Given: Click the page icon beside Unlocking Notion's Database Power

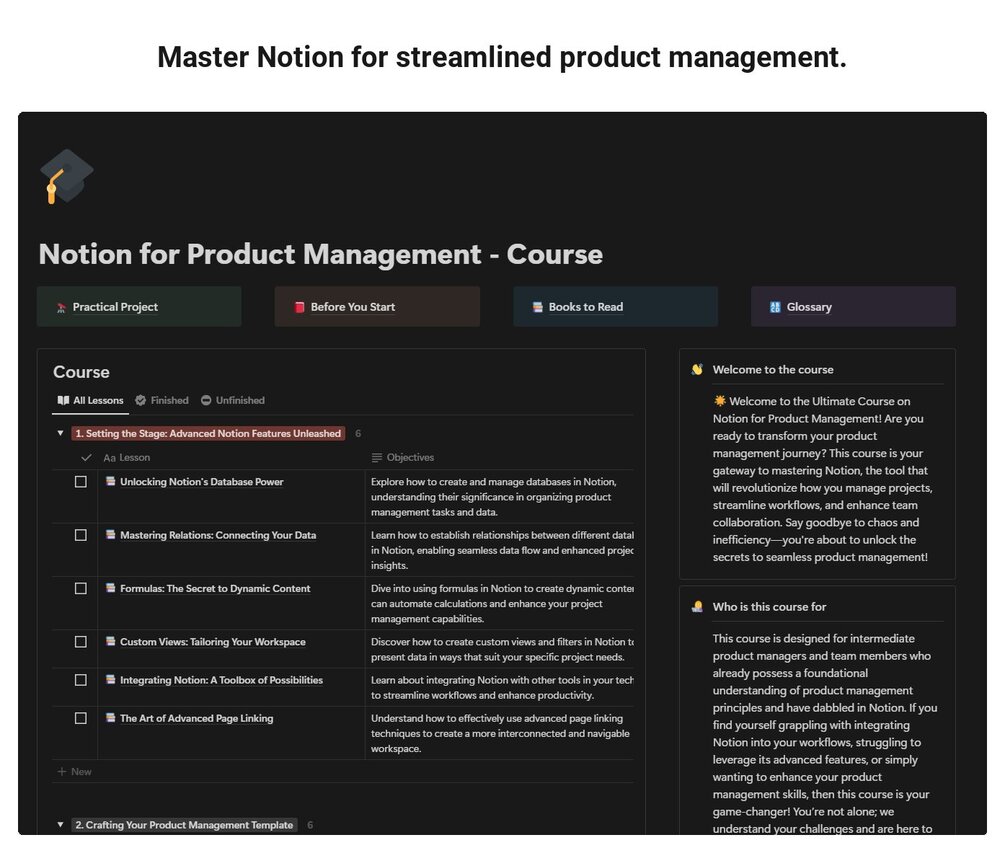Looking at the screenshot, I should [x=111, y=481].
